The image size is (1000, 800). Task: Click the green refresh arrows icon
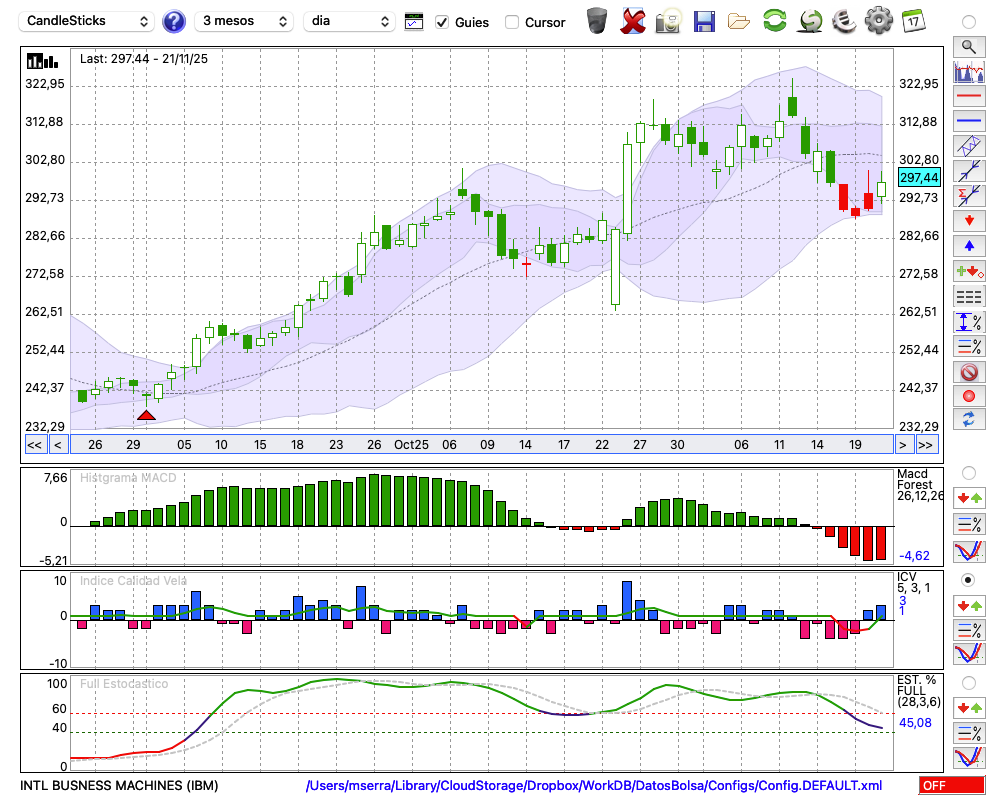tap(774, 21)
